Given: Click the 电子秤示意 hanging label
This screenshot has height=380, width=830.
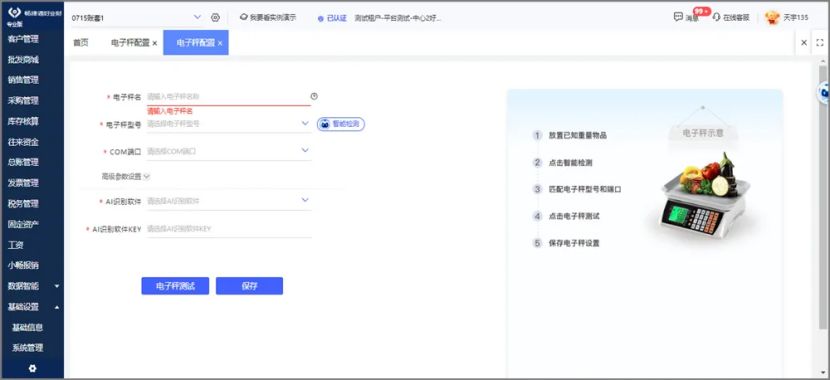Looking at the screenshot, I should tap(702, 133).
